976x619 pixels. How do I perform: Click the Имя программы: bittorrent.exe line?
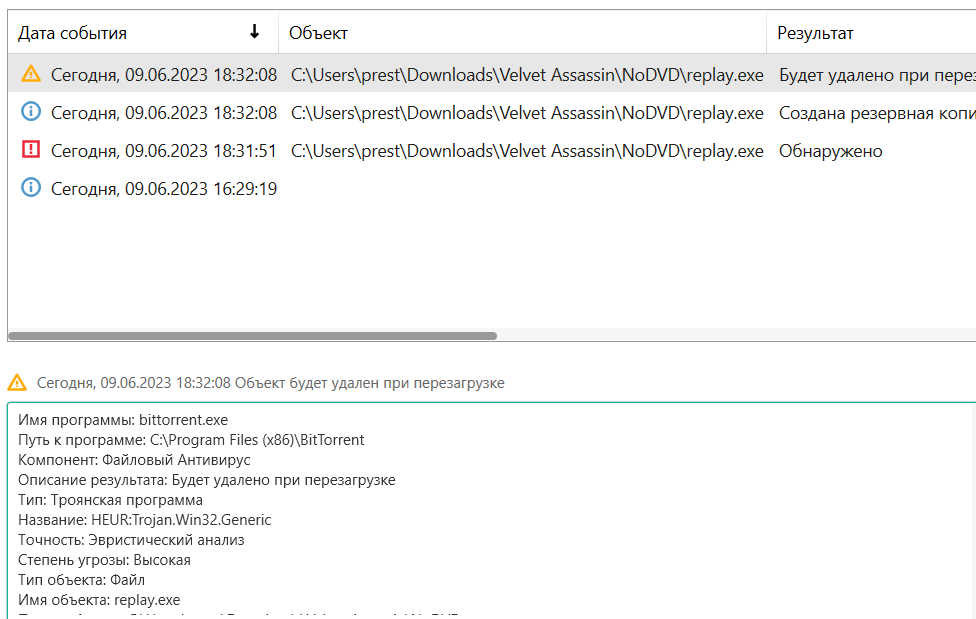(123, 420)
